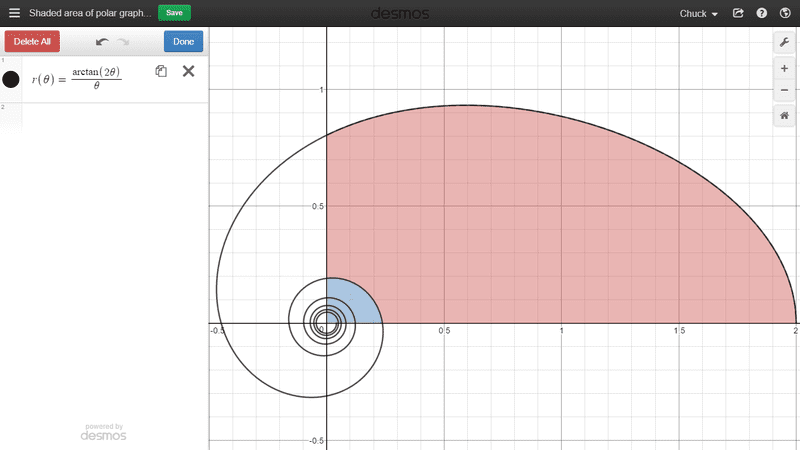Click the empty expression row 2
The width and height of the screenshot is (800, 450).
coord(110,115)
